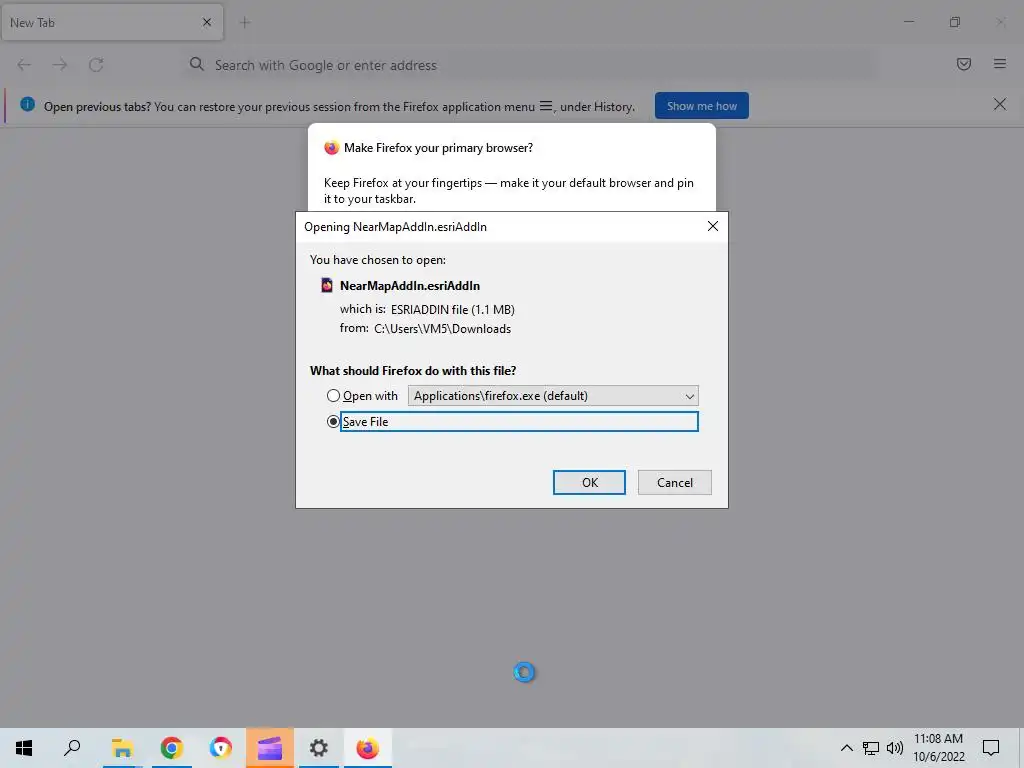Minimize the Firefox window

click(908, 22)
